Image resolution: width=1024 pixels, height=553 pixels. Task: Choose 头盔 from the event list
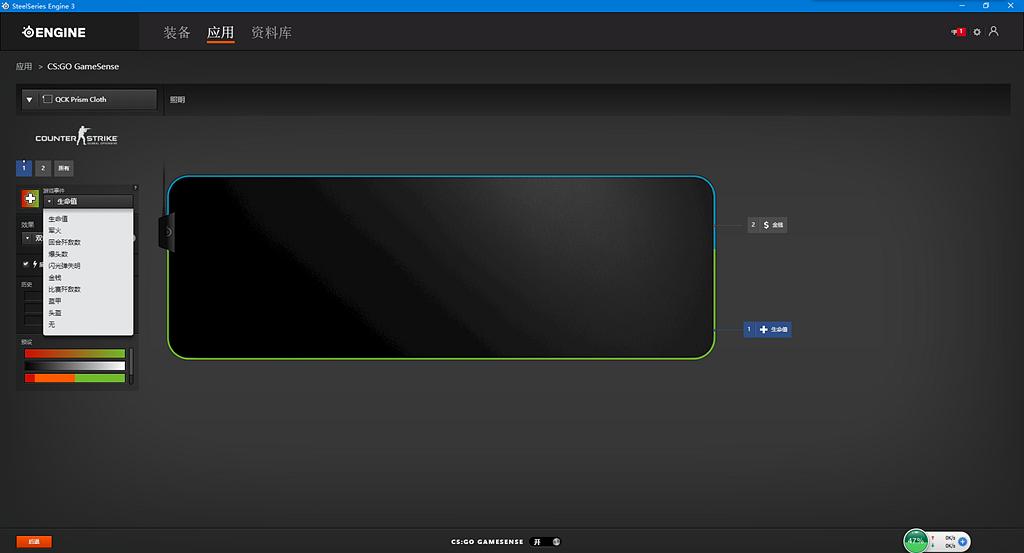88,313
